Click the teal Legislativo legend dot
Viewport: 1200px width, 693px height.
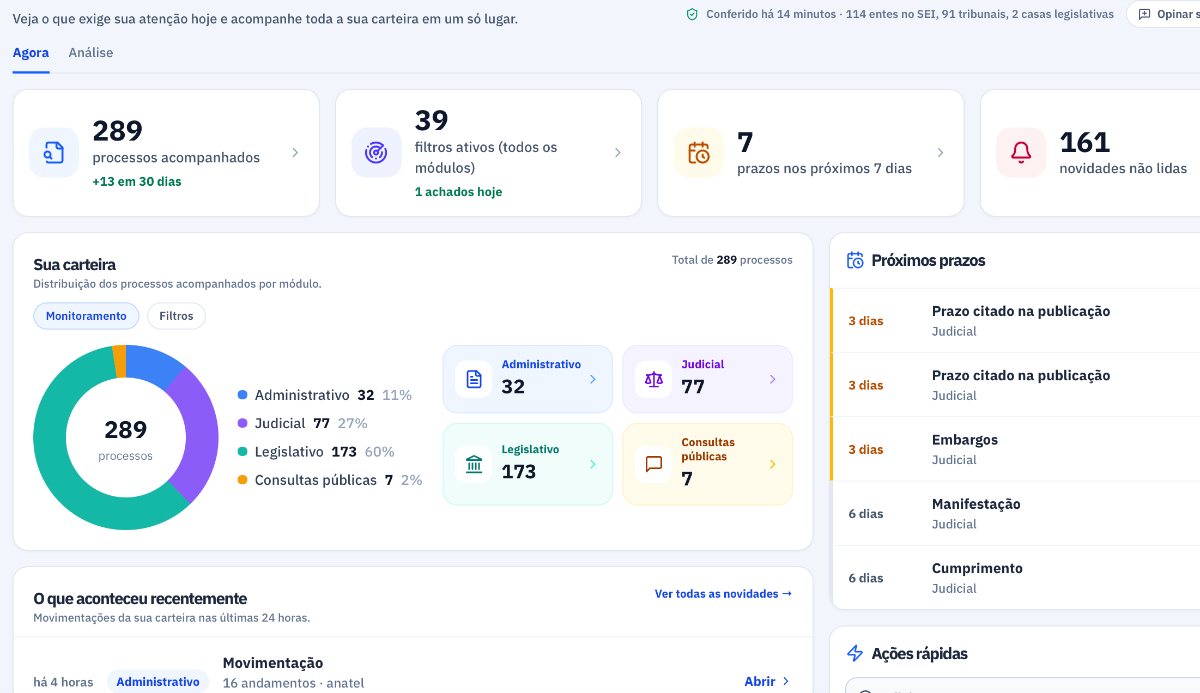coord(242,452)
